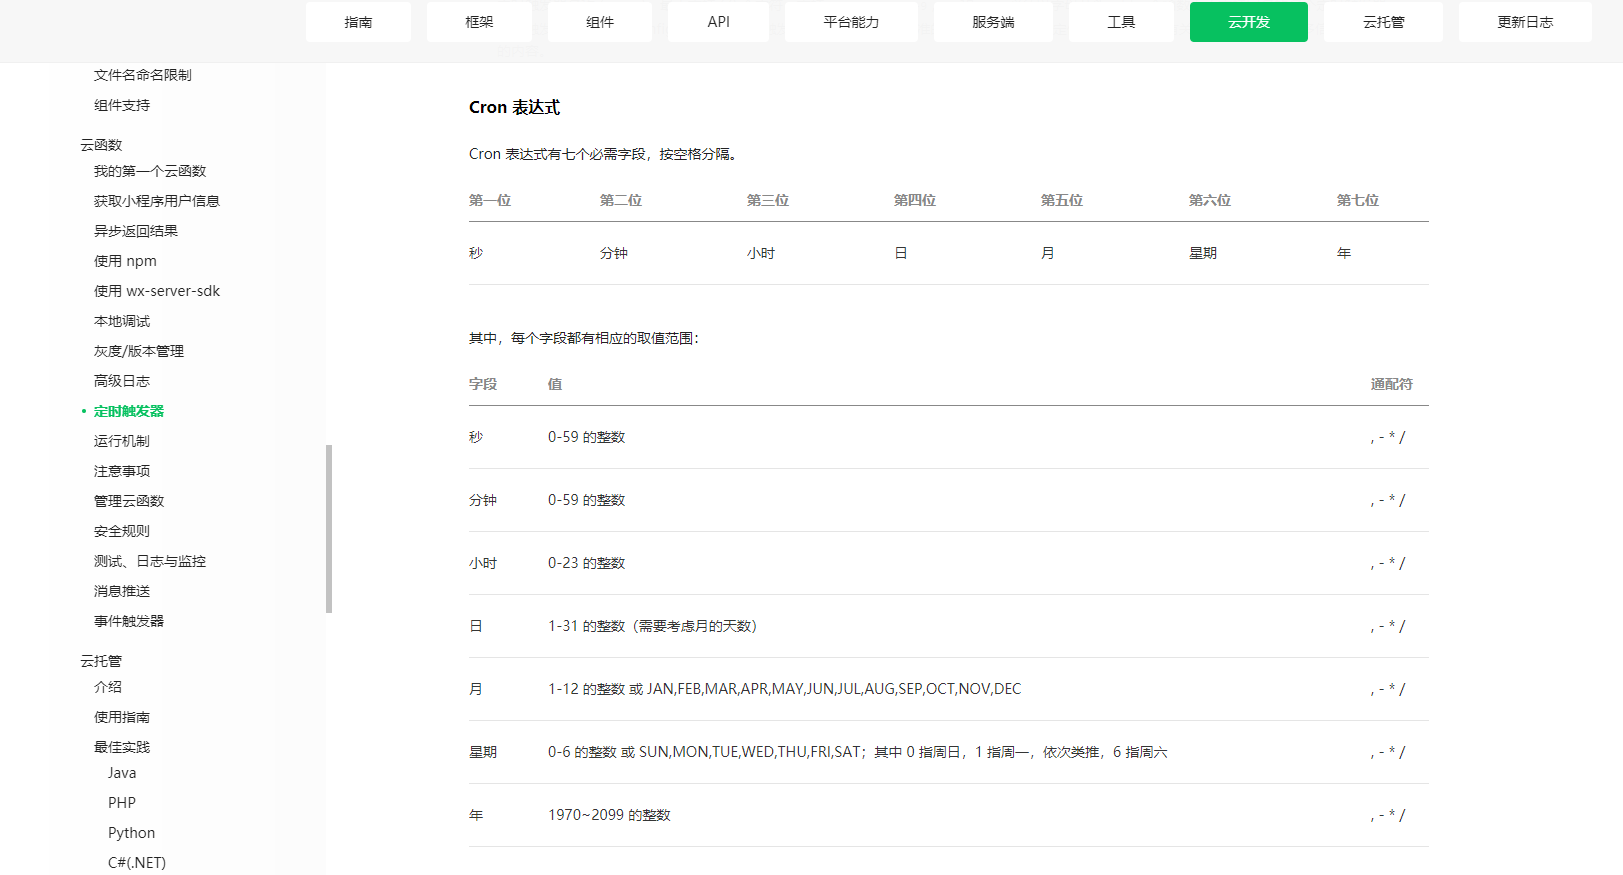Open 使用 npm sidebar link
This screenshot has width=1623, height=875.
[x=125, y=261]
